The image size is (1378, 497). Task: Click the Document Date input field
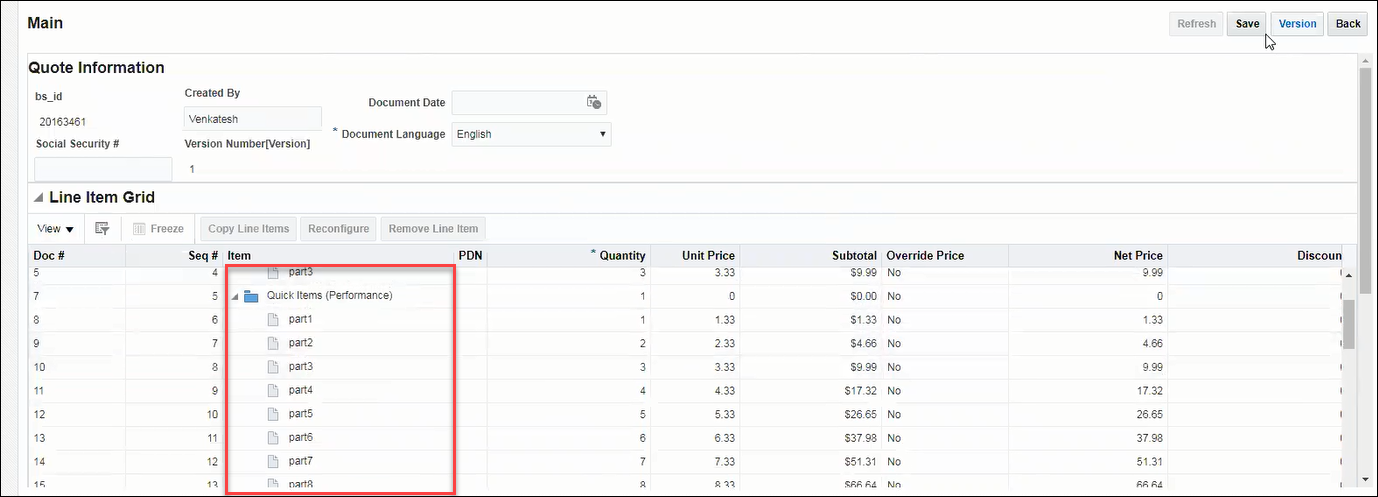[517, 102]
